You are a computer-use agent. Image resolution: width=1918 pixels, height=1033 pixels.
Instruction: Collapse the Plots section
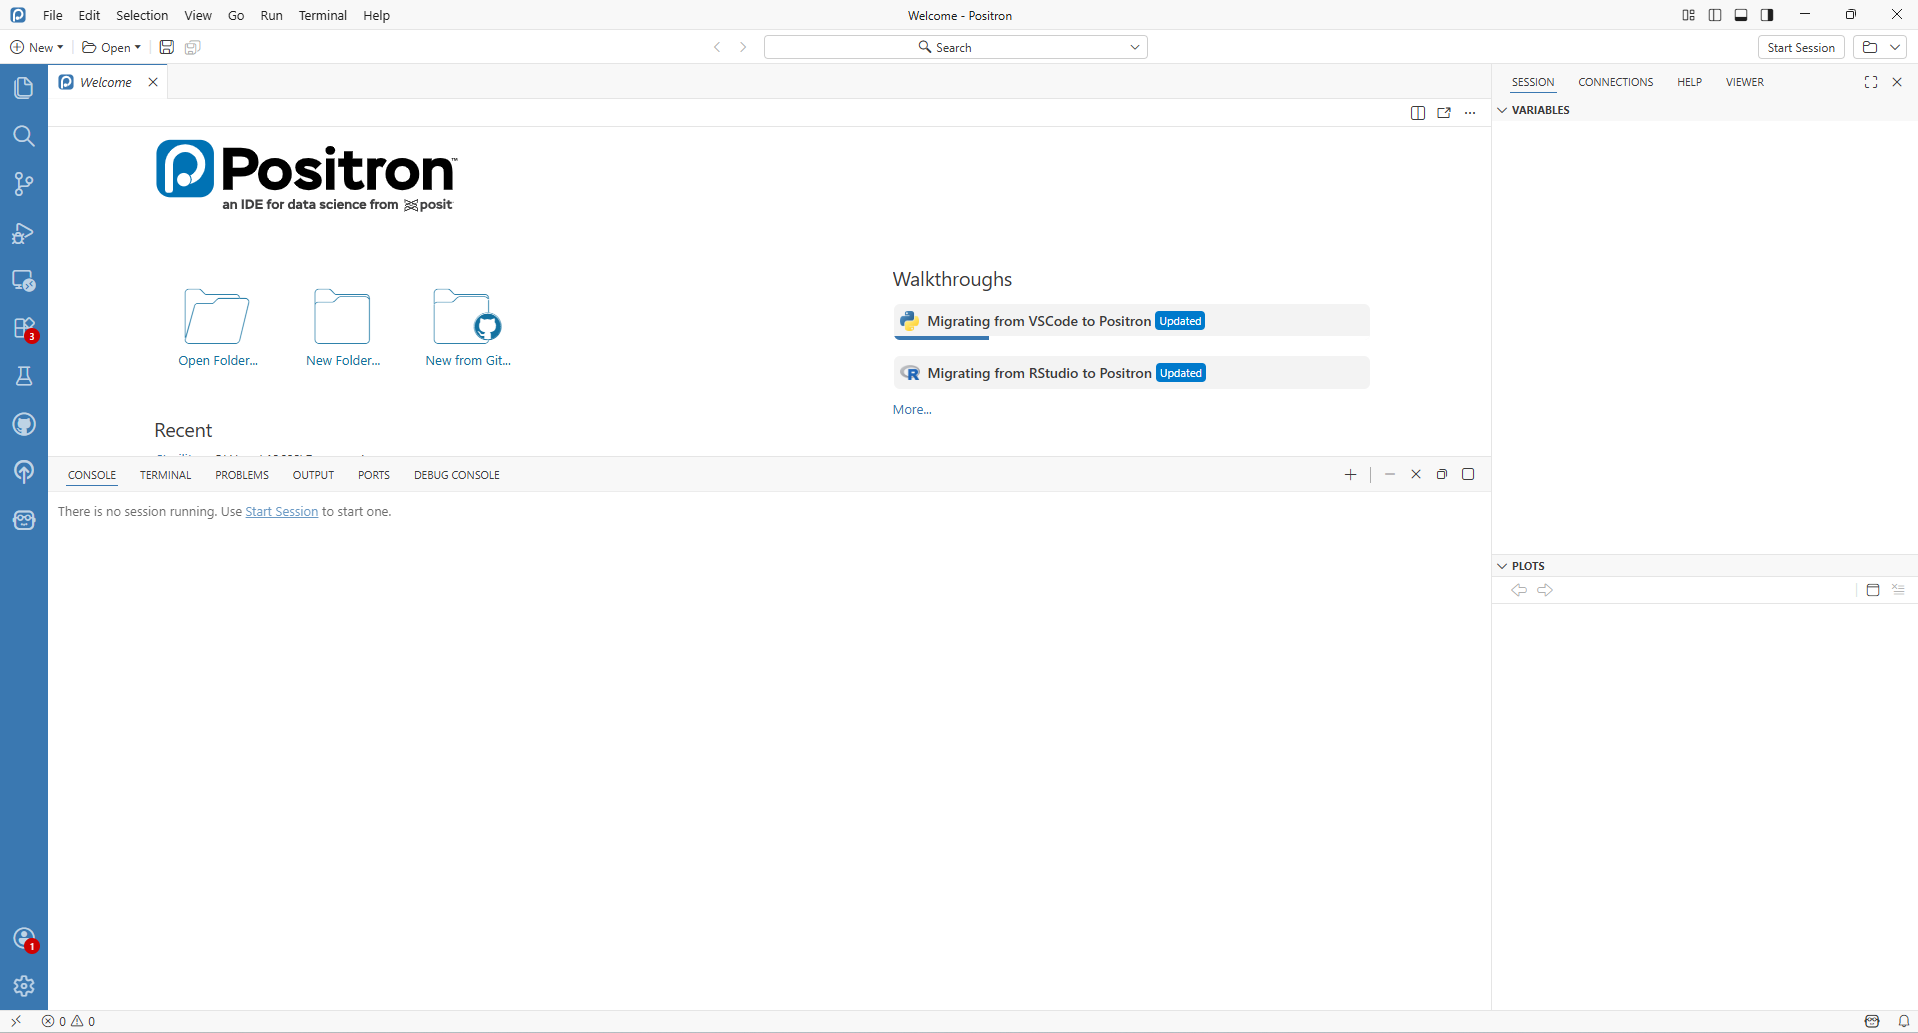(x=1502, y=566)
